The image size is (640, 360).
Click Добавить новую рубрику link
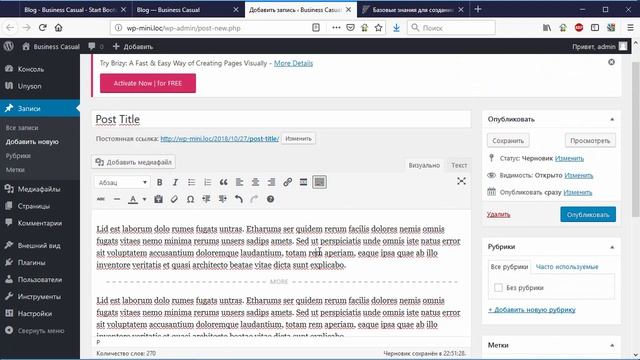tap(532, 310)
